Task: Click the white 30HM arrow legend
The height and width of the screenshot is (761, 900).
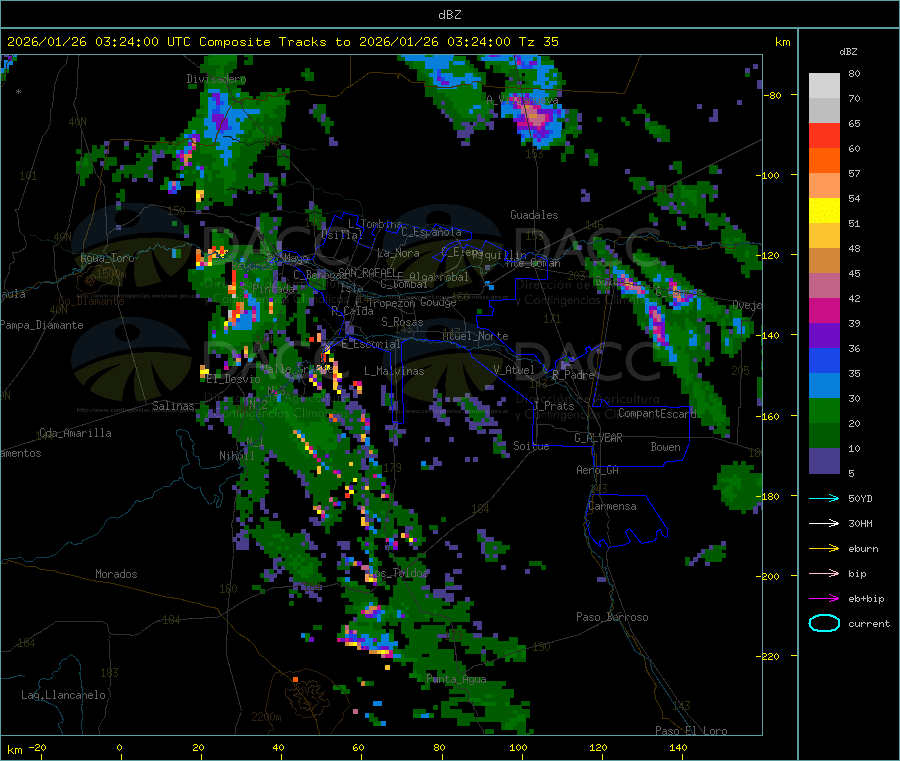Action: pos(824,523)
